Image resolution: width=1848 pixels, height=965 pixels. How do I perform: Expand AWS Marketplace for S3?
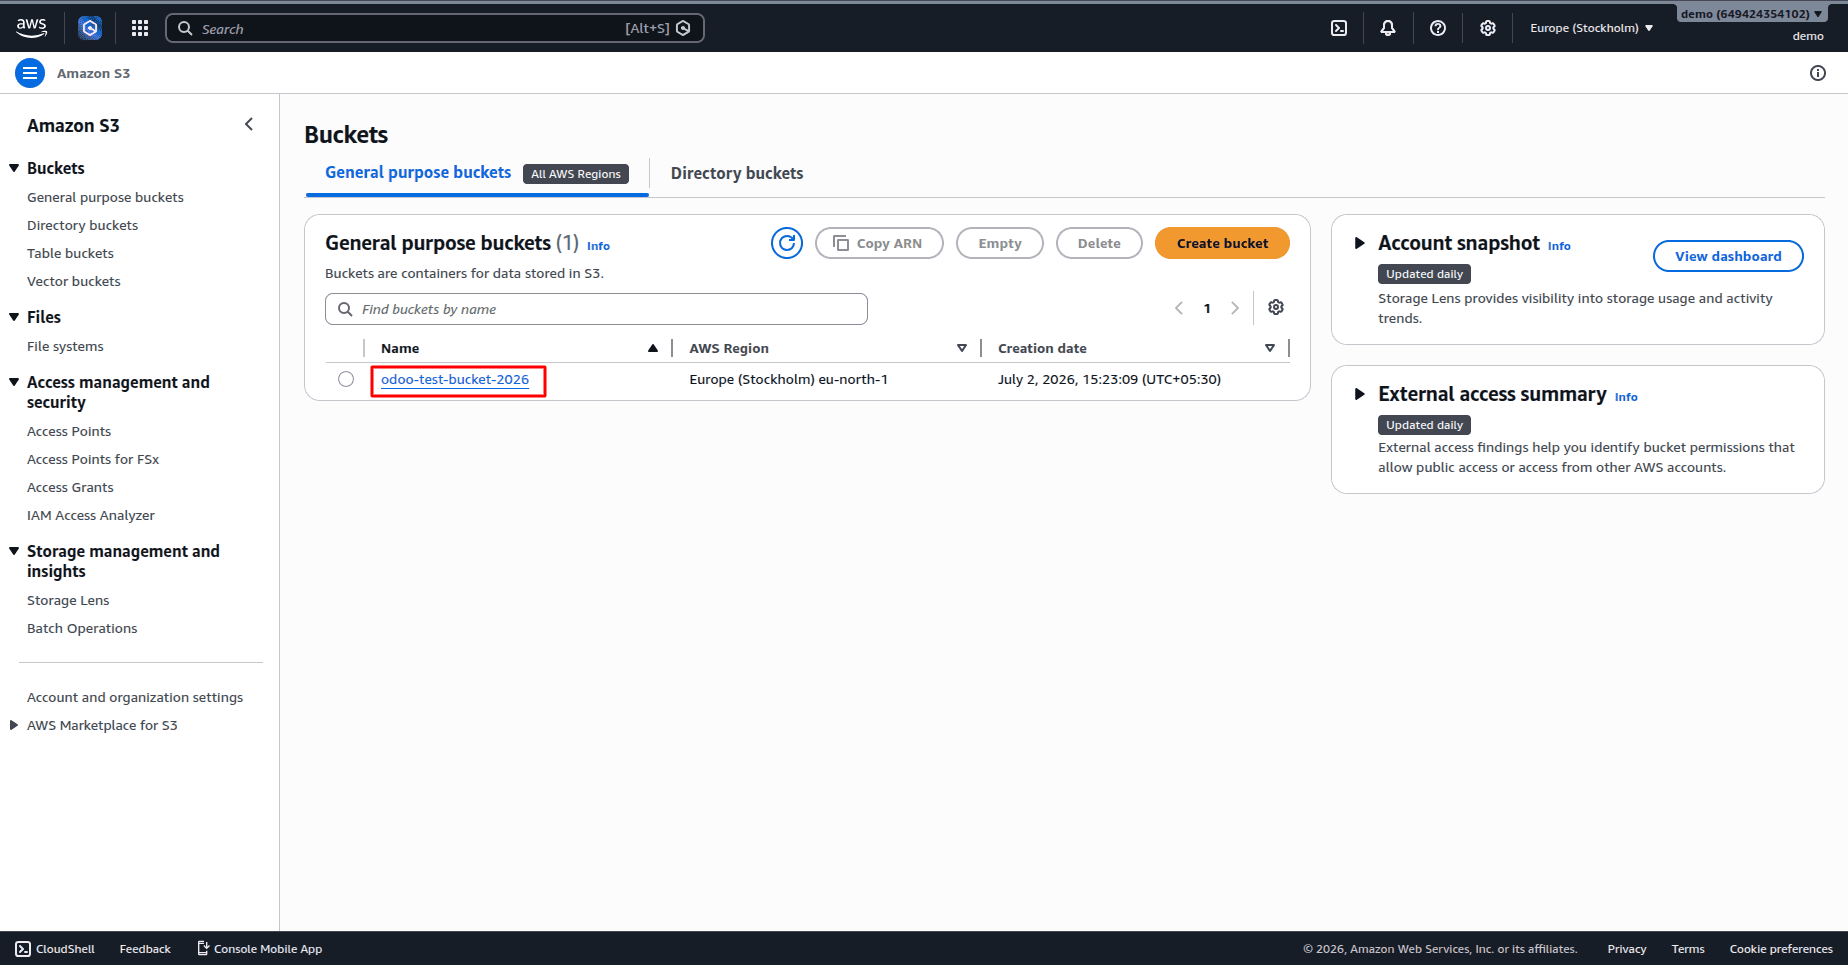point(14,725)
